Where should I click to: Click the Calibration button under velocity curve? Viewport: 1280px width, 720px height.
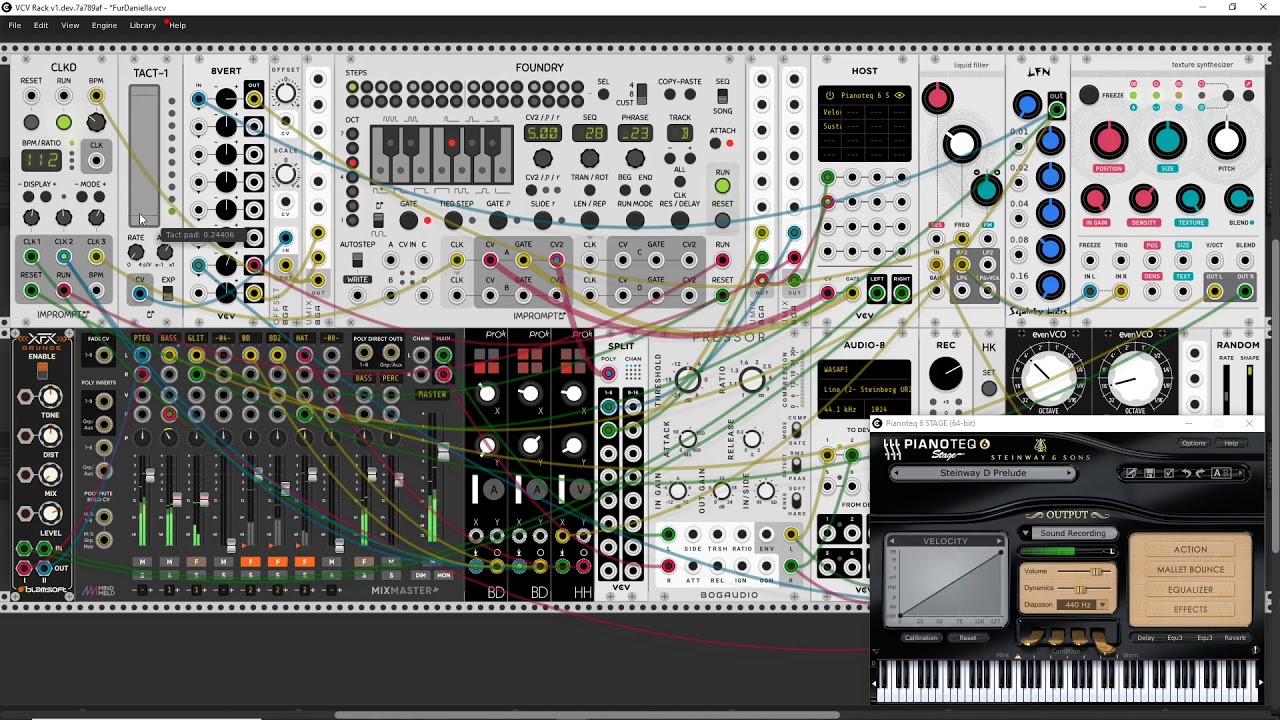(x=921, y=638)
